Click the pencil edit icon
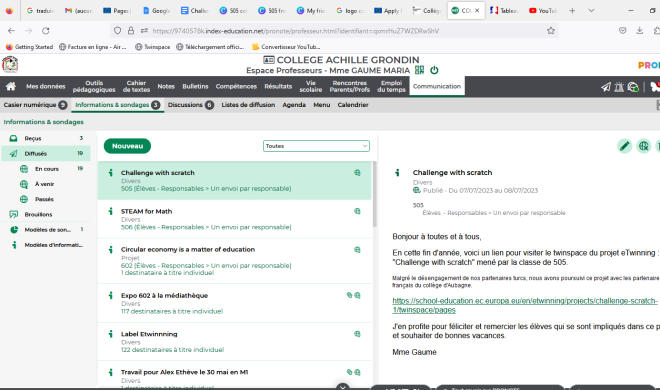 point(625,146)
